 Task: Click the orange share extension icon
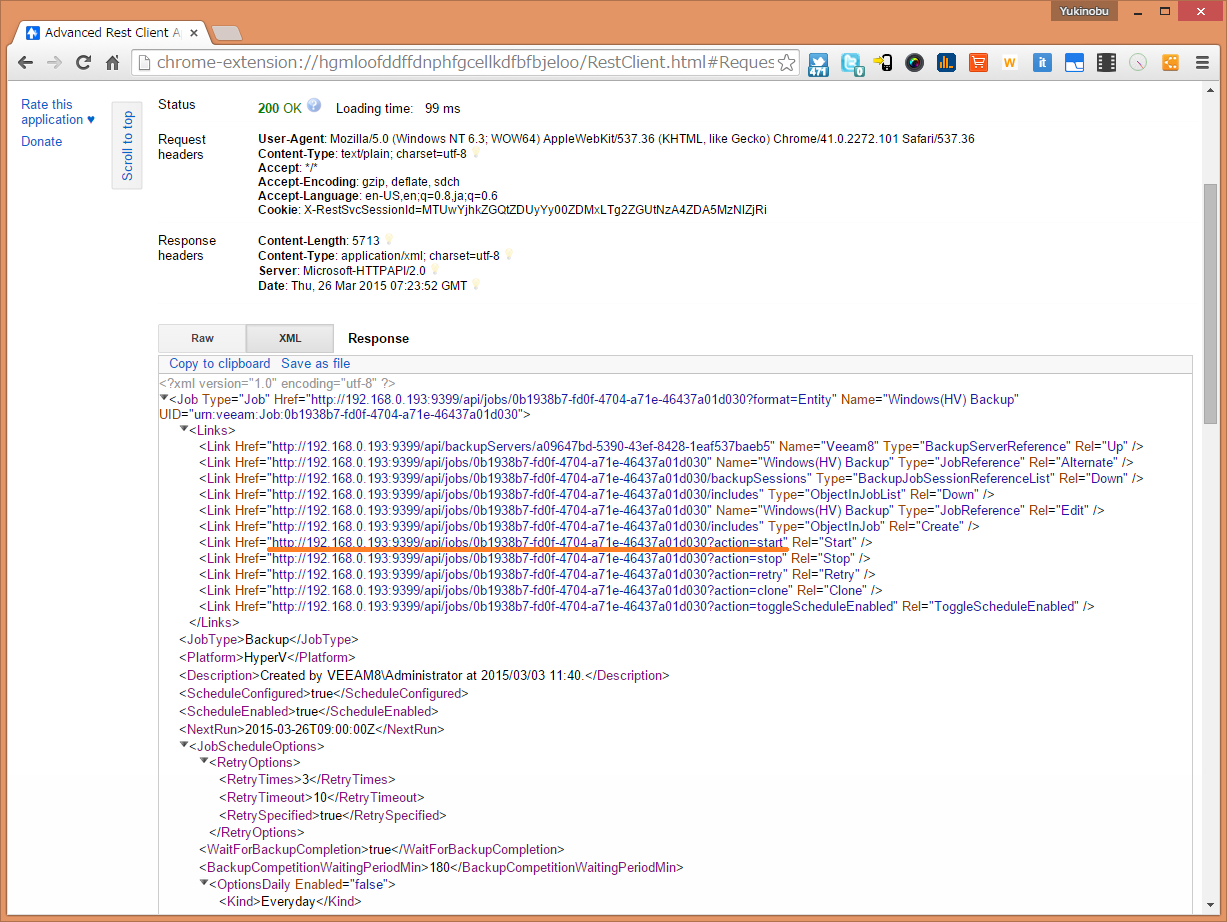click(1170, 63)
